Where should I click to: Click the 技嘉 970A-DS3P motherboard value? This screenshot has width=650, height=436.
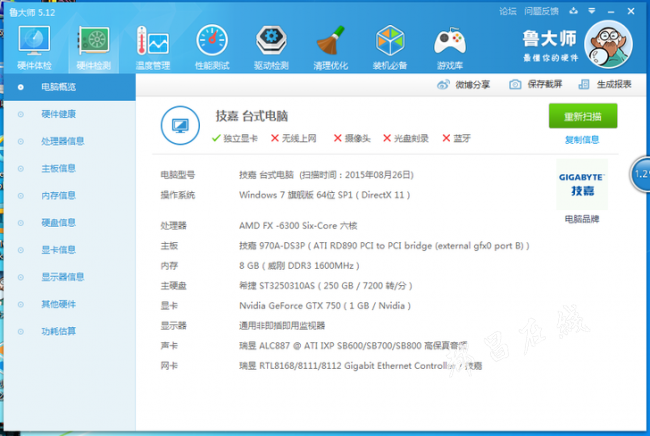pos(384,246)
